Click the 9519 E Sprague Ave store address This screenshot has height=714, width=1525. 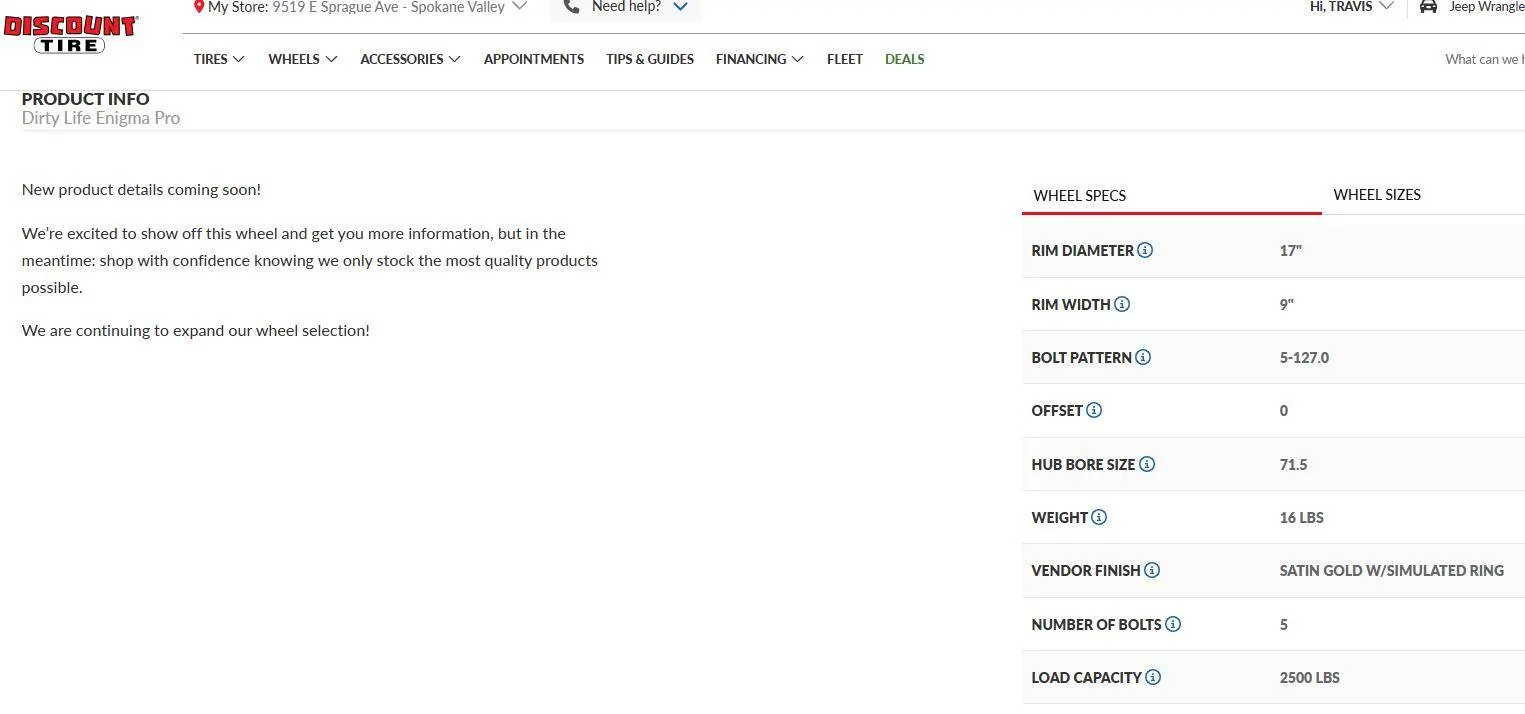tap(389, 7)
